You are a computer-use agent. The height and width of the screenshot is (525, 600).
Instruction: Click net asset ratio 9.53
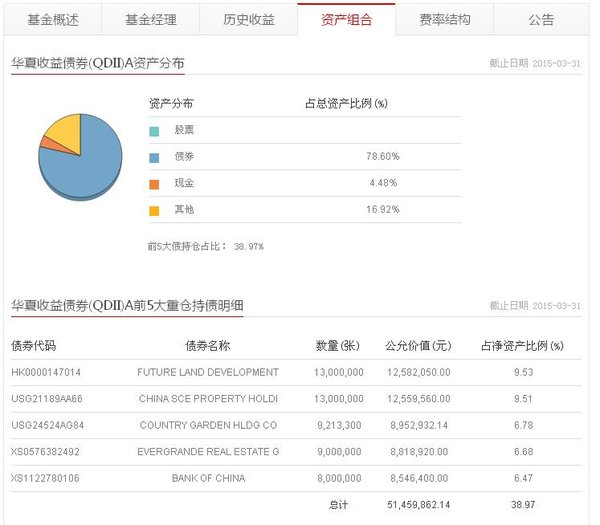523,372
